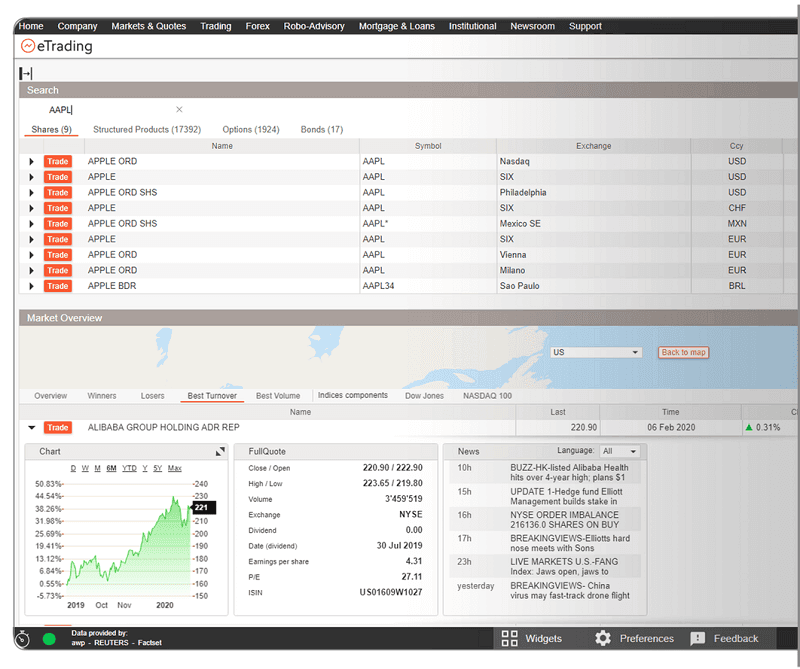The width and height of the screenshot is (800, 669).
Task: Open the Mortgage & Loans menu
Action: point(396,26)
